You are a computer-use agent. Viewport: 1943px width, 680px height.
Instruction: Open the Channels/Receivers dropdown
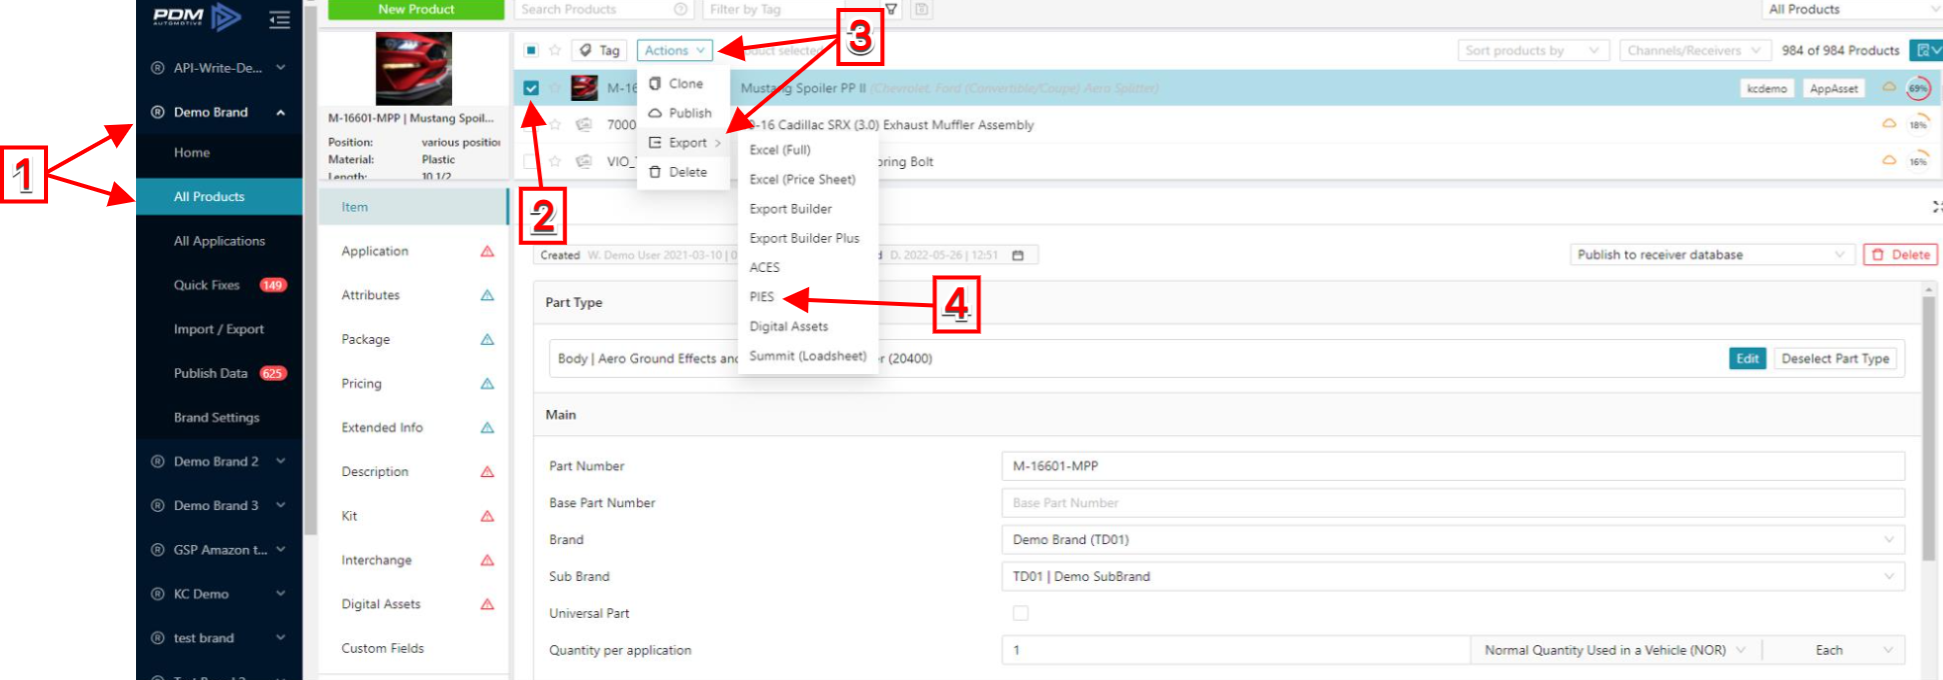coord(1695,50)
